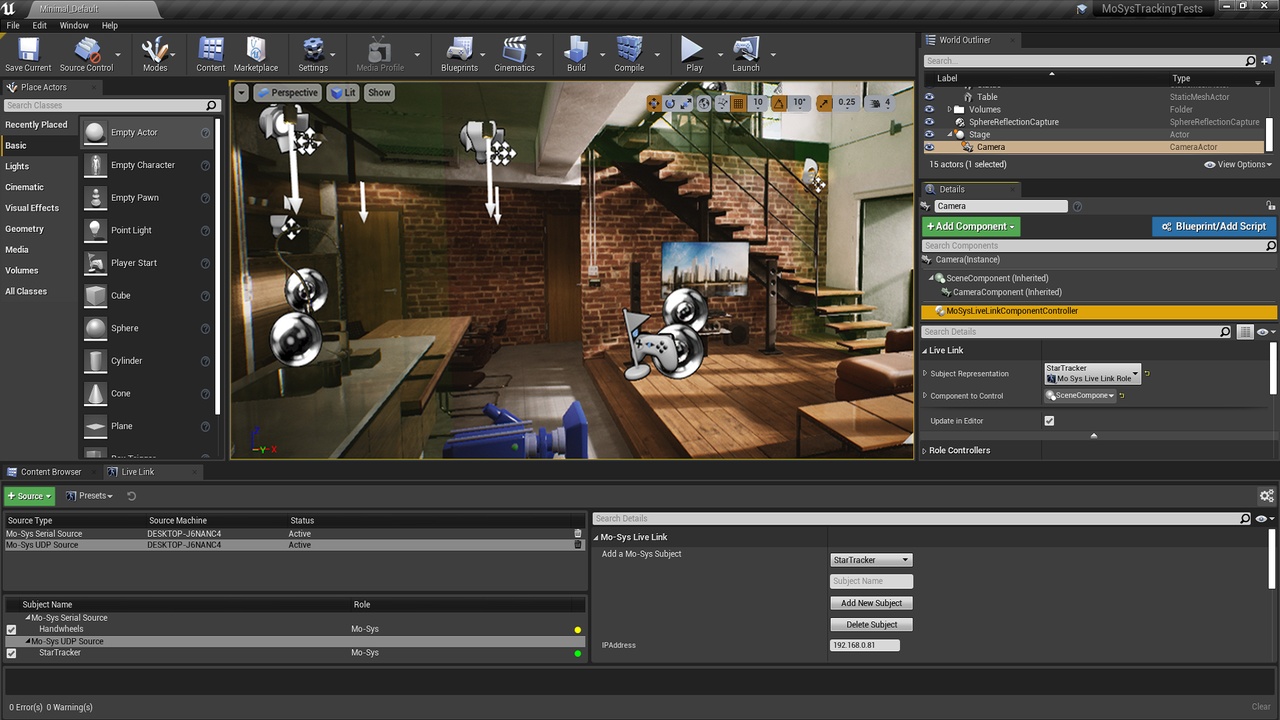Open the Cinematics toolbar icon
Image resolution: width=1280 pixels, height=720 pixels.
(x=514, y=54)
